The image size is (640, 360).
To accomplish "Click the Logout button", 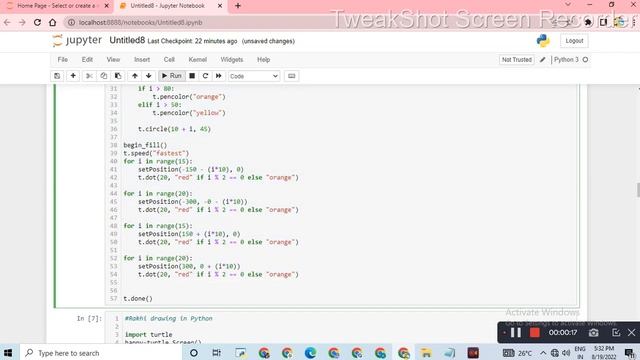I will [x=574, y=41].
